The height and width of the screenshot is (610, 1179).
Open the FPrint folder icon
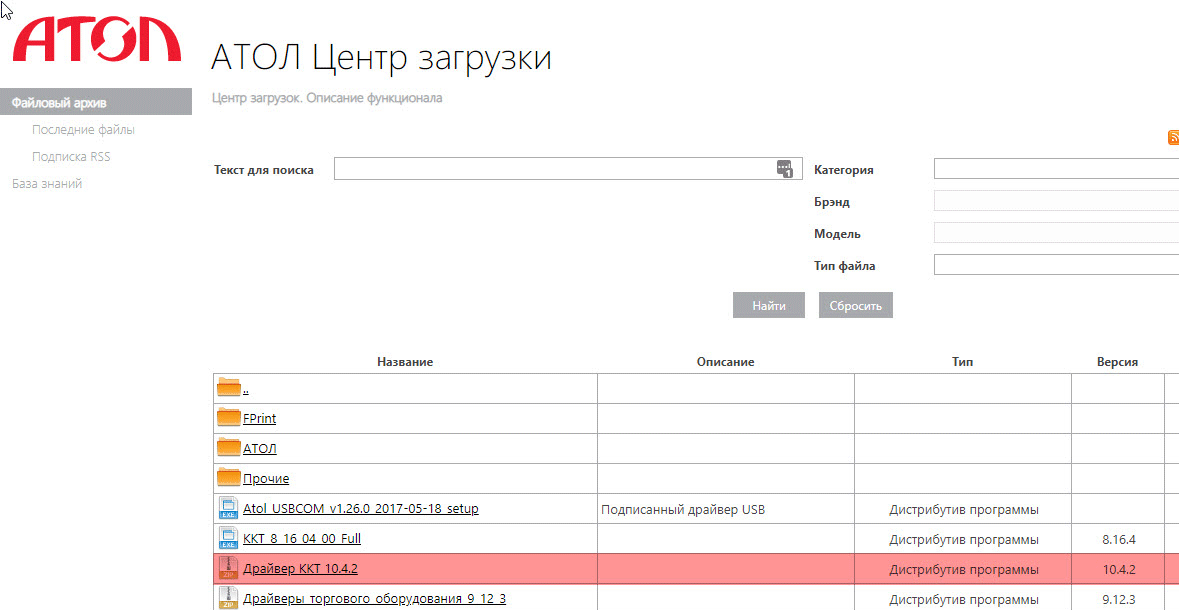pos(229,418)
